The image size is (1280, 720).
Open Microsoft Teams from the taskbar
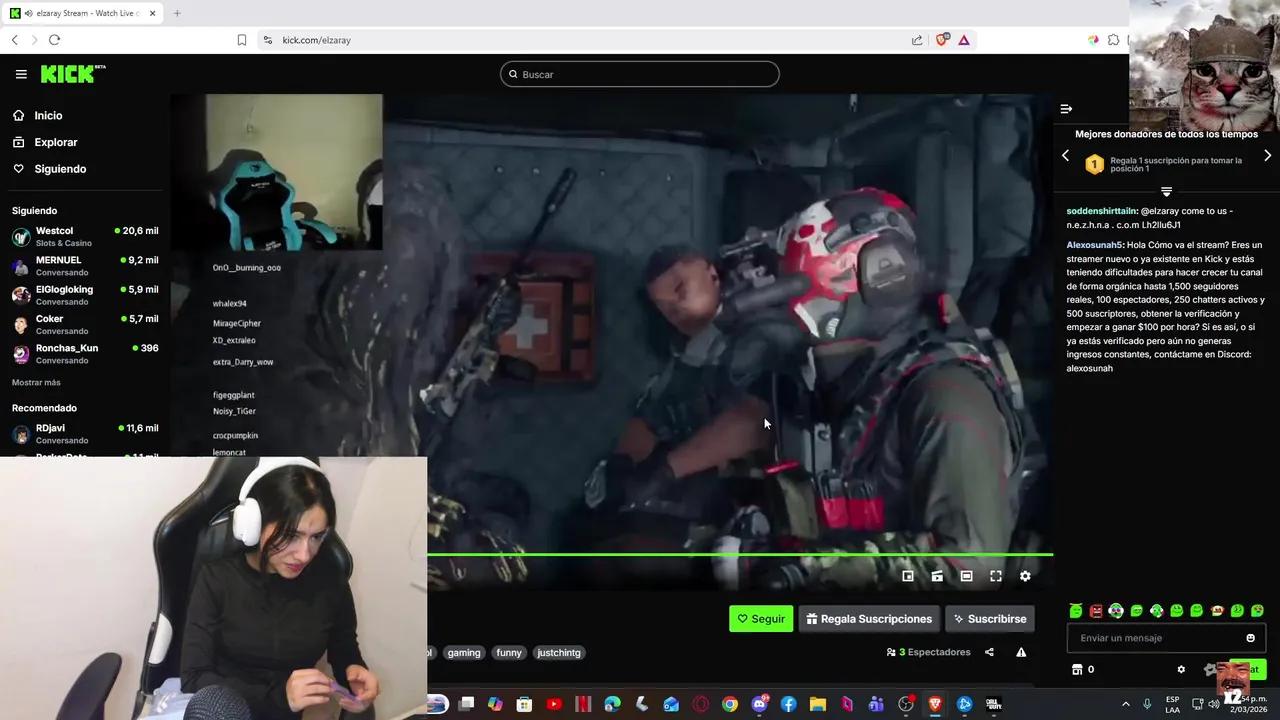coord(876,704)
